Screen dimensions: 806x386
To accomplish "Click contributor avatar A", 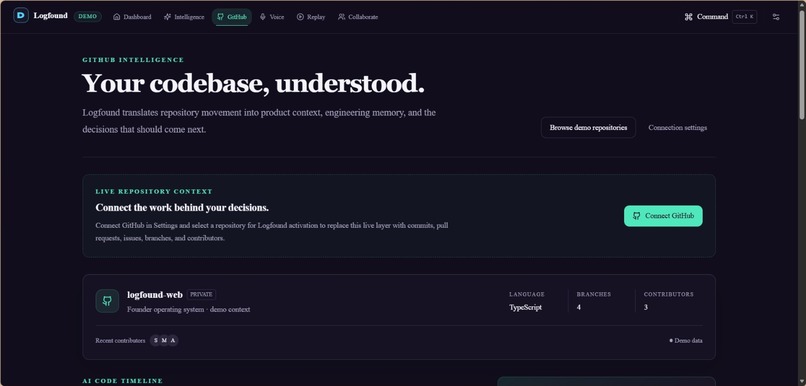I will 173,340.
